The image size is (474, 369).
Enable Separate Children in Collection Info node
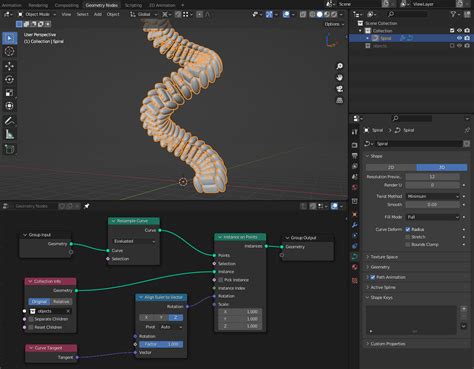31,319
